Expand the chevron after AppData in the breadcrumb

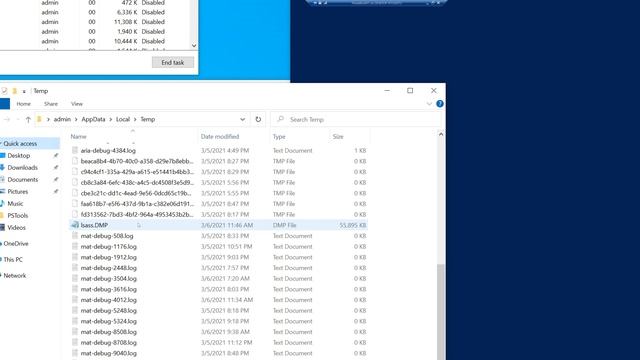(111, 119)
